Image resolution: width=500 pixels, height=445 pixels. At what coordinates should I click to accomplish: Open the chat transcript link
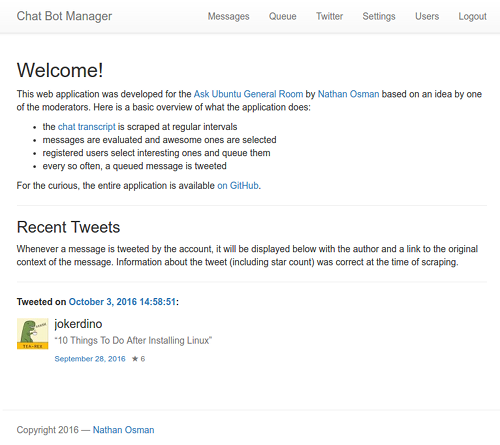click(x=87, y=127)
